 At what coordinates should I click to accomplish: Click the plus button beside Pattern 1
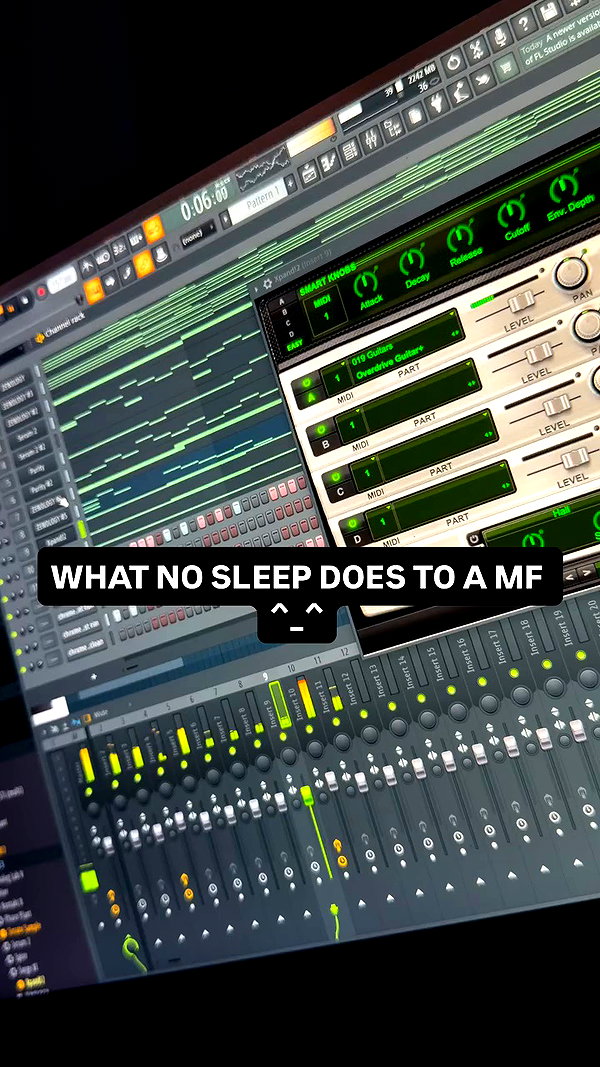(x=290, y=181)
